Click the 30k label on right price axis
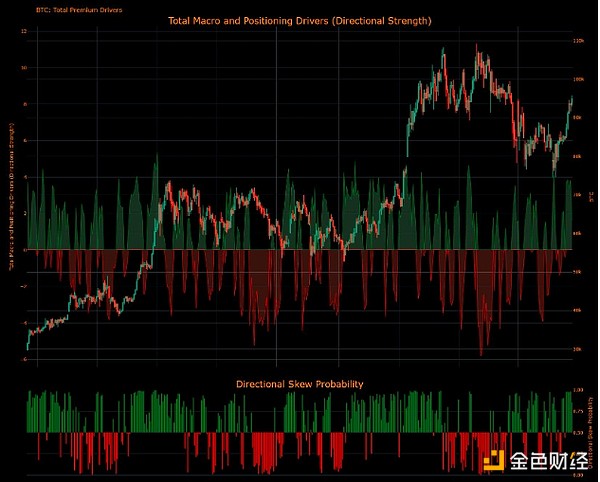600x482 pixels. [578, 349]
